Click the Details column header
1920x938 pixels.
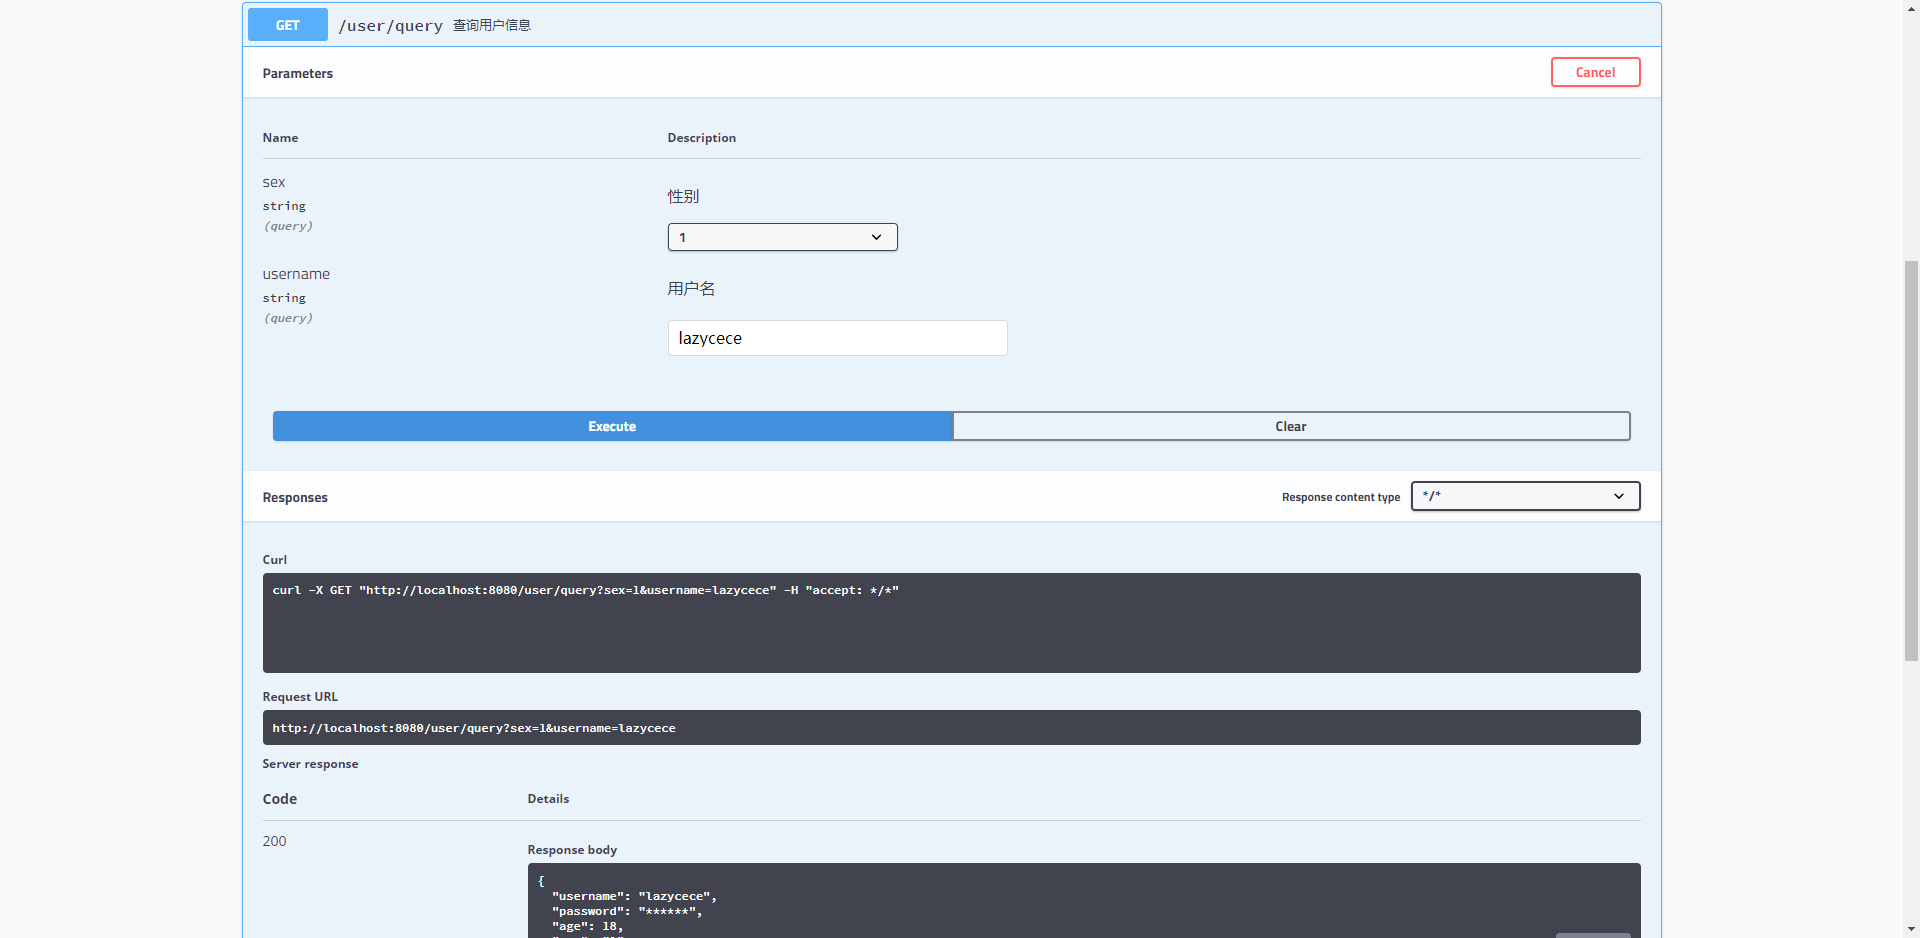click(548, 799)
